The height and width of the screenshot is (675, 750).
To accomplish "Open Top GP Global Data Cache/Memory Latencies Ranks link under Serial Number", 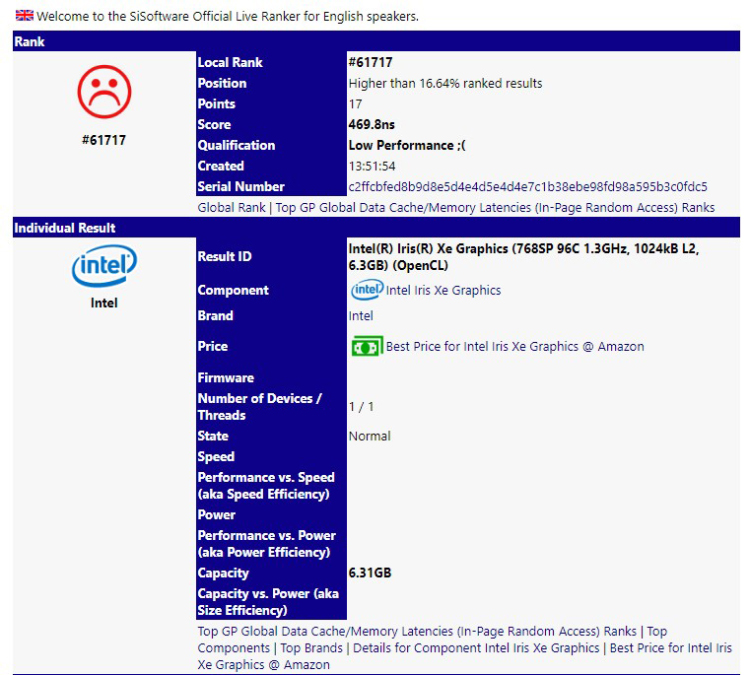I will click(x=495, y=208).
